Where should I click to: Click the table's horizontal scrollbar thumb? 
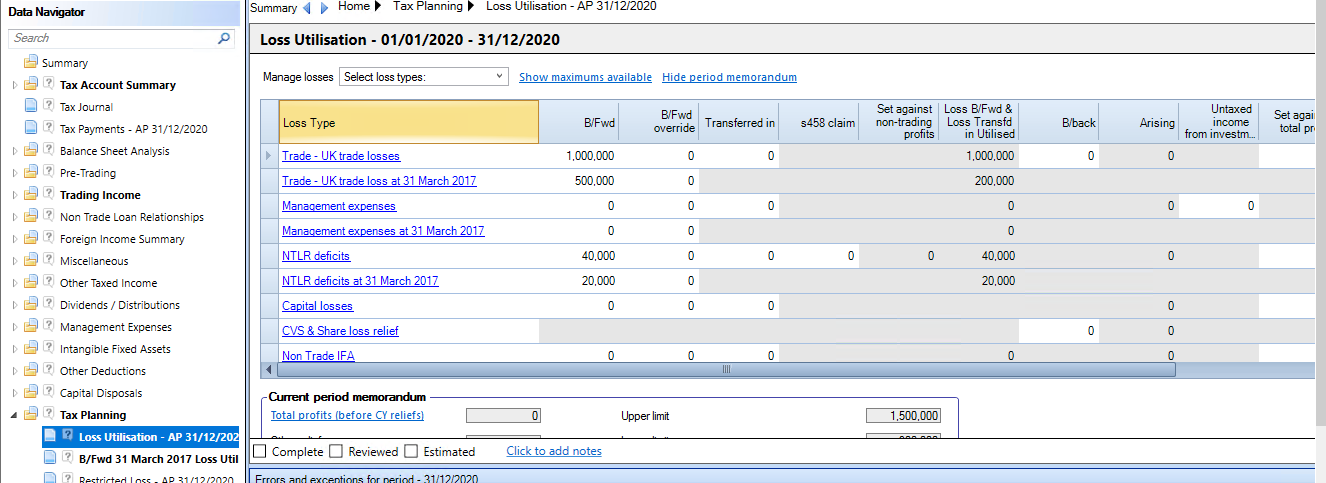point(727,370)
